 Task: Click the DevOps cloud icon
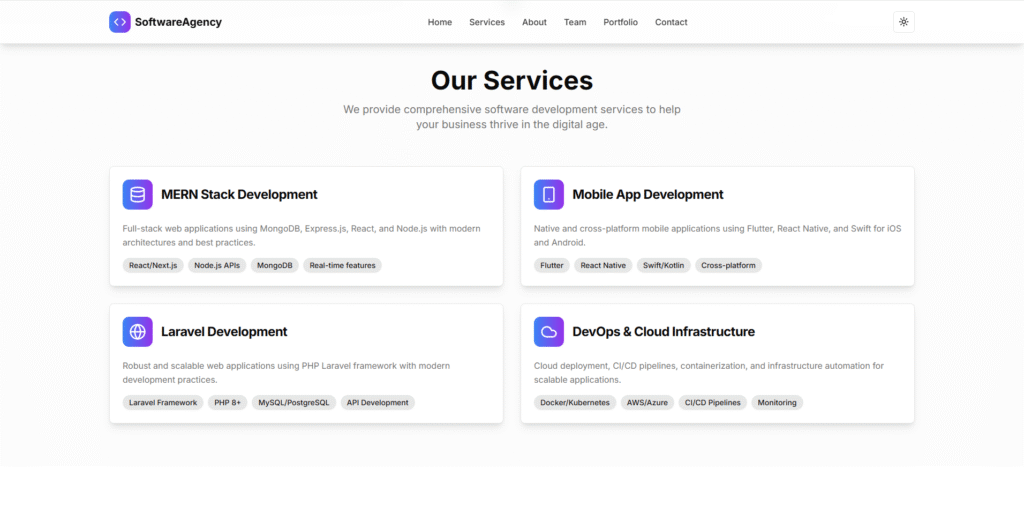[x=549, y=331]
